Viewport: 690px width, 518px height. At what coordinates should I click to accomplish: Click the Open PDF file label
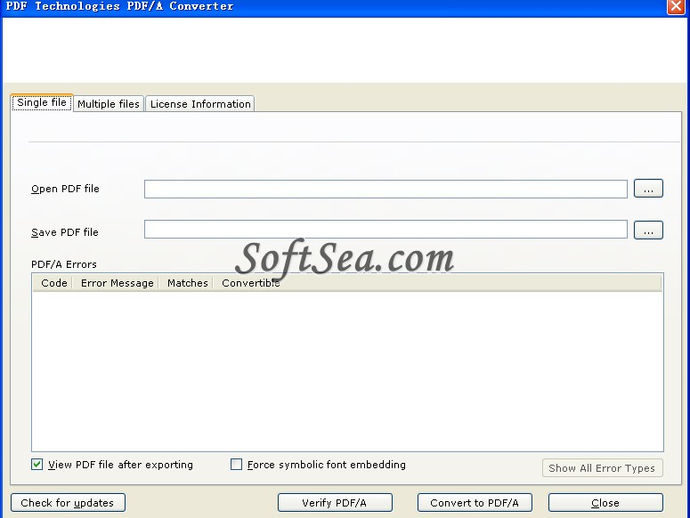click(65, 189)
